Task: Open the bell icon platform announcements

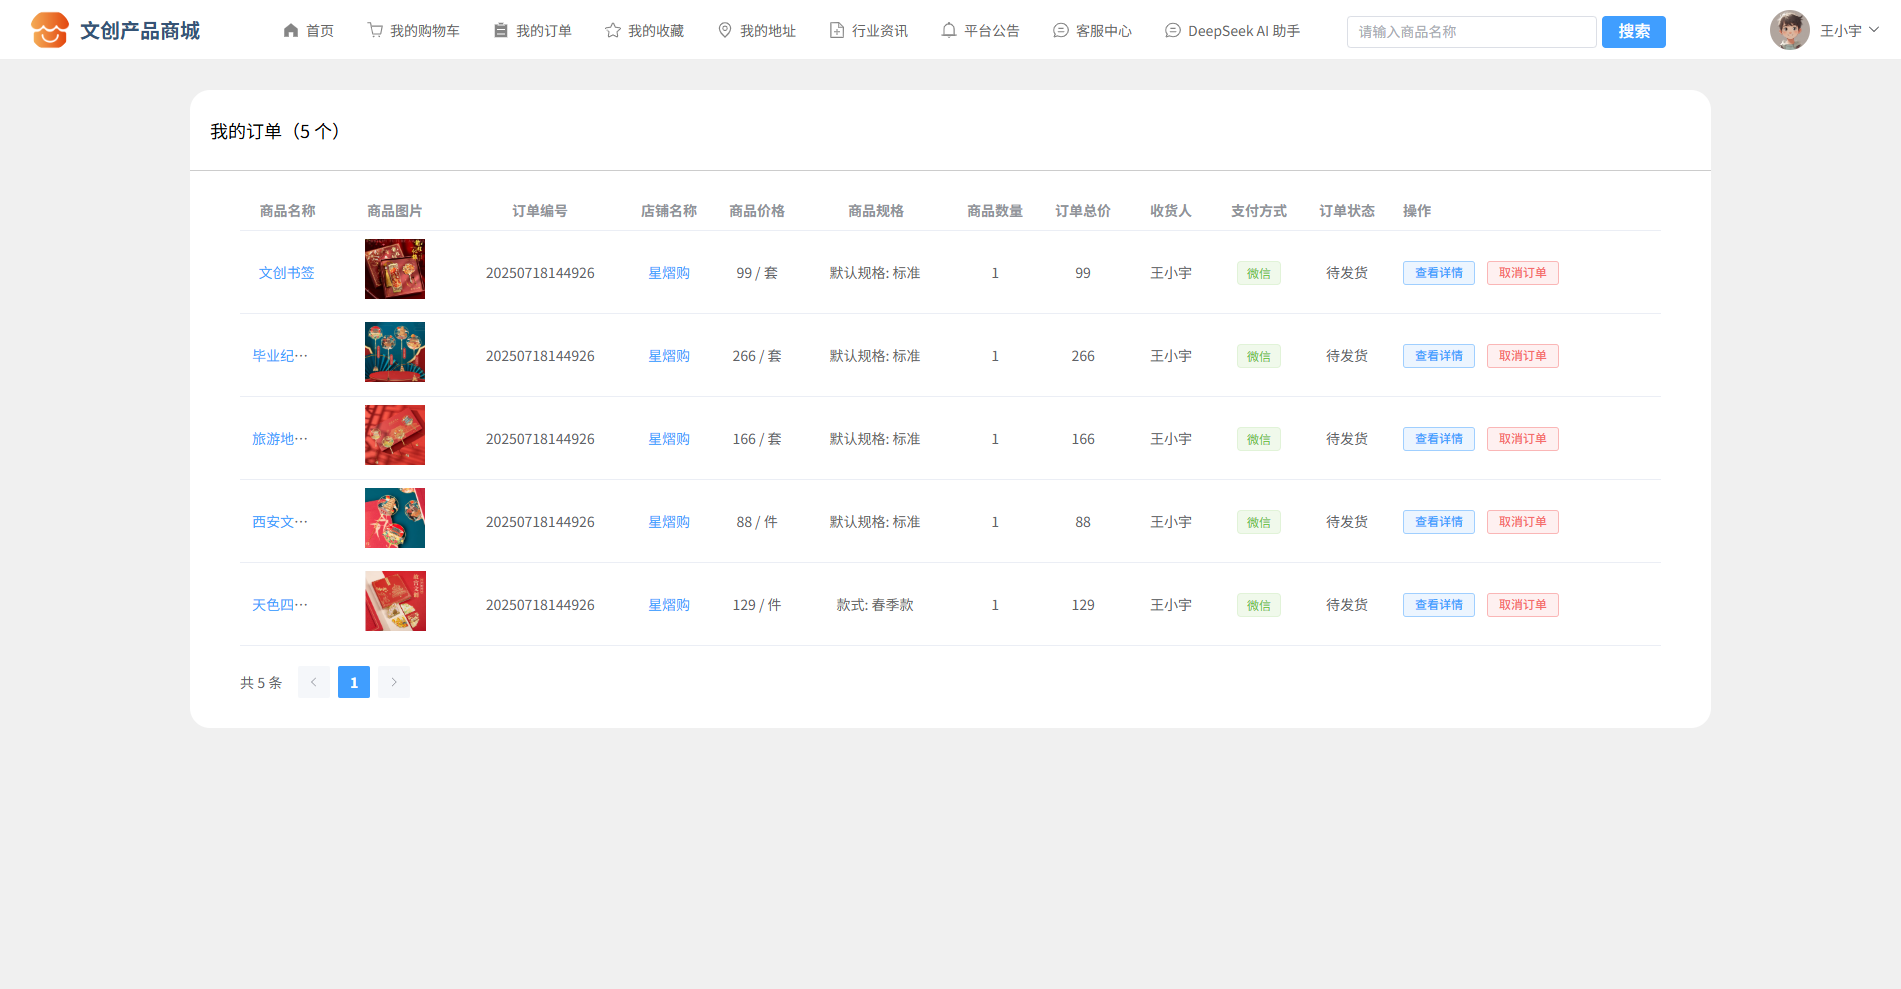Action: point(949,31)
